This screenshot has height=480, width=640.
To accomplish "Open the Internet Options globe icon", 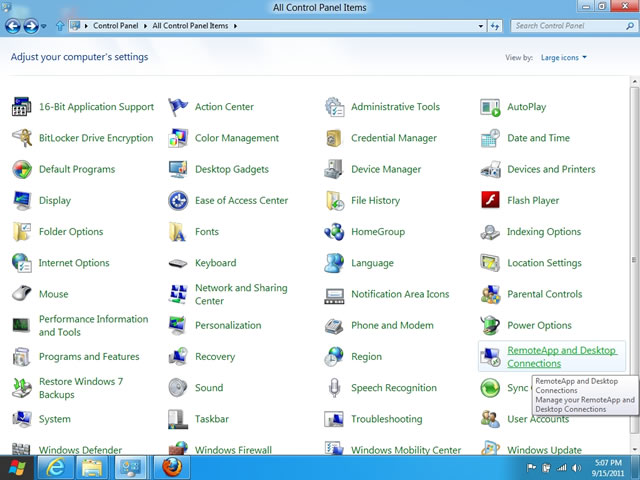I will click(x=22, y=263).
